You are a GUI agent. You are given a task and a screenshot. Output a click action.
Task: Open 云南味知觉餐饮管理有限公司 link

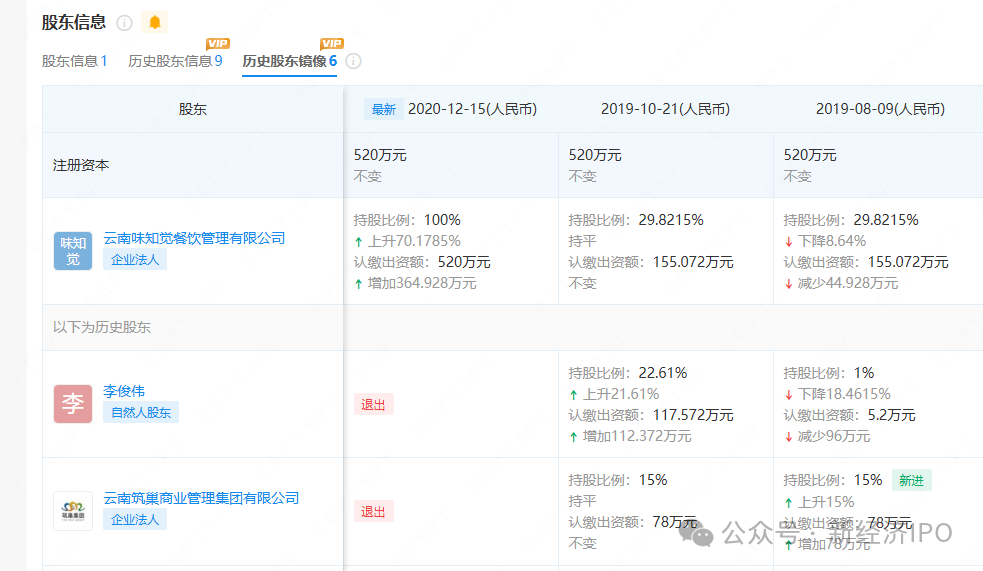tap(194, 238)
